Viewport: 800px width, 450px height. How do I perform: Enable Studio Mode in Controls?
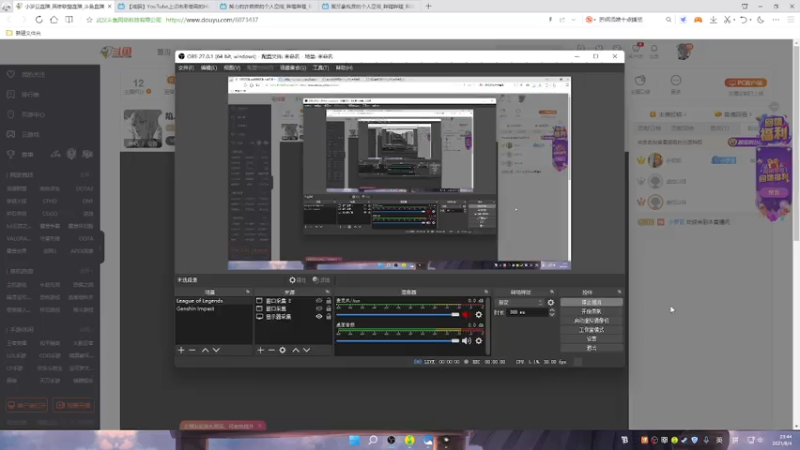coord(591,330)
